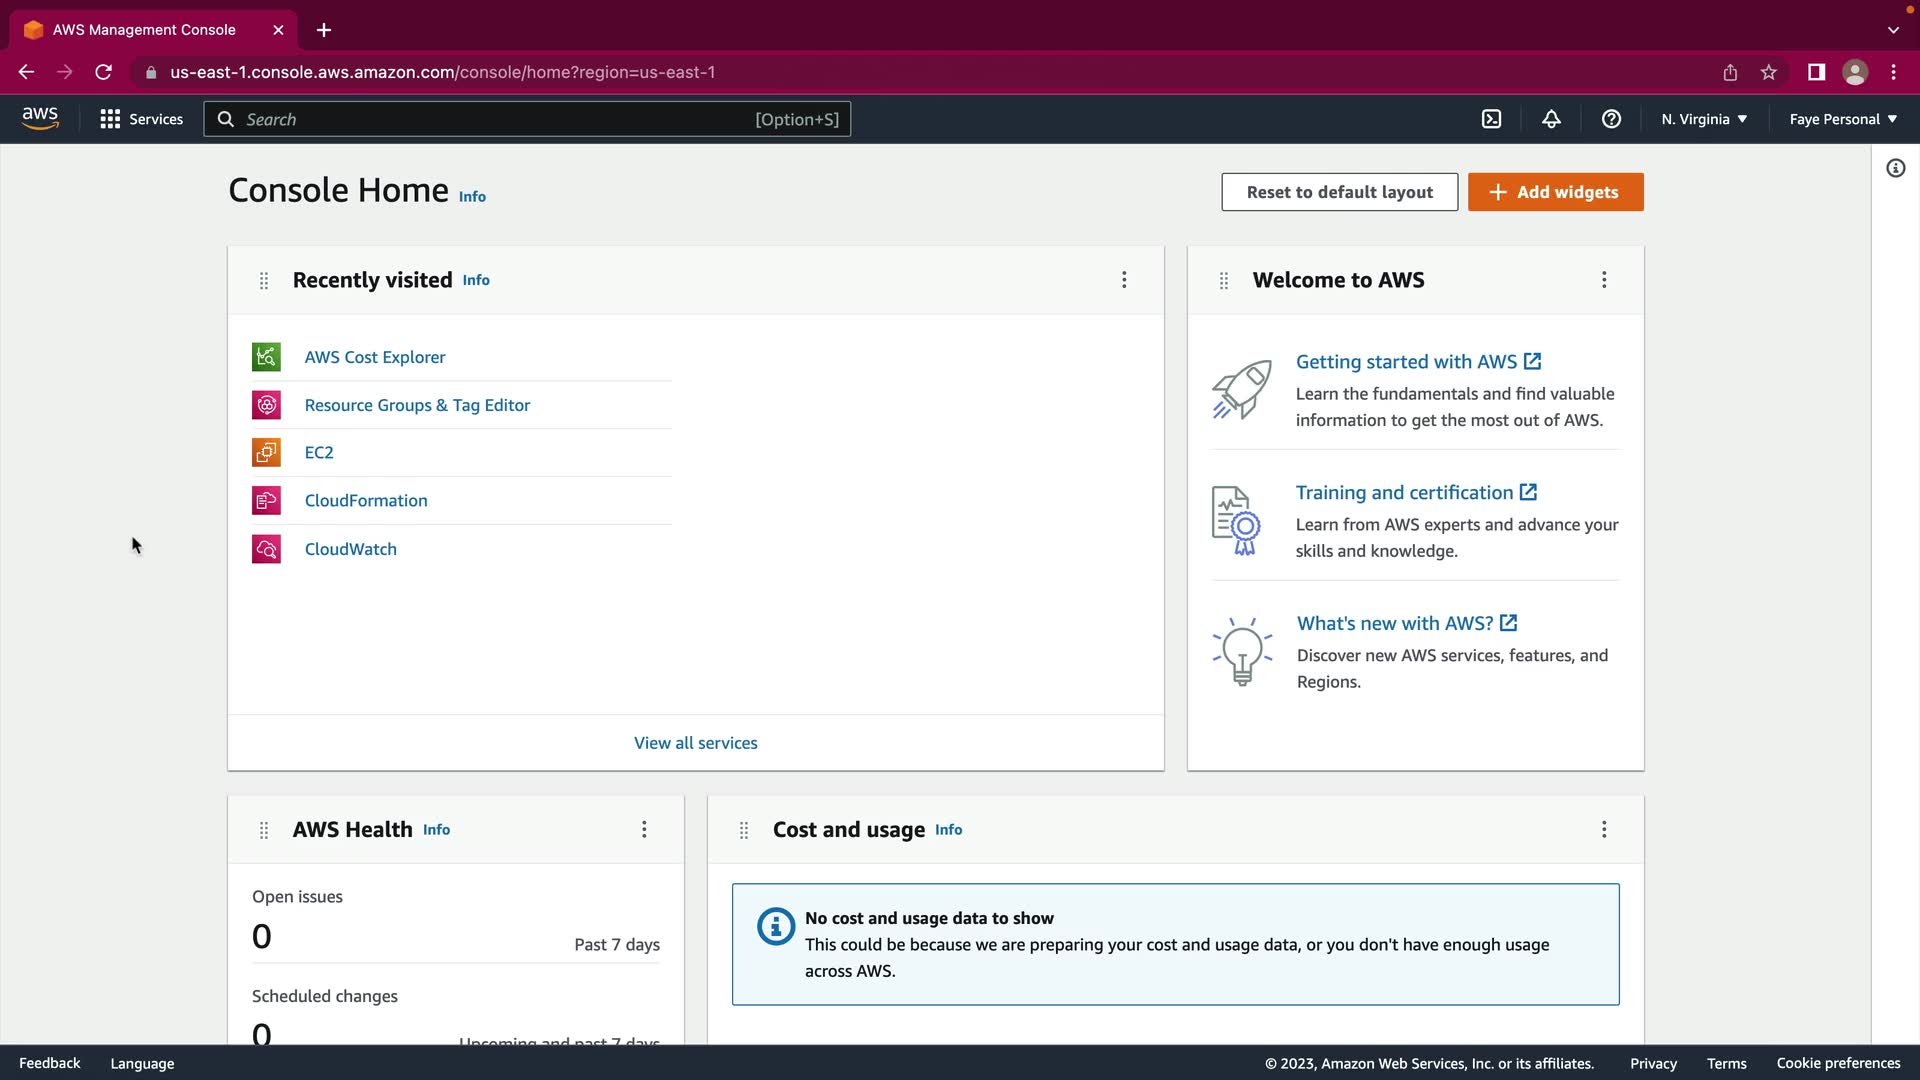The image size is (1920, 1080).
Task: Open the CloudShell terminal icon
Action: click(1491, 119)
